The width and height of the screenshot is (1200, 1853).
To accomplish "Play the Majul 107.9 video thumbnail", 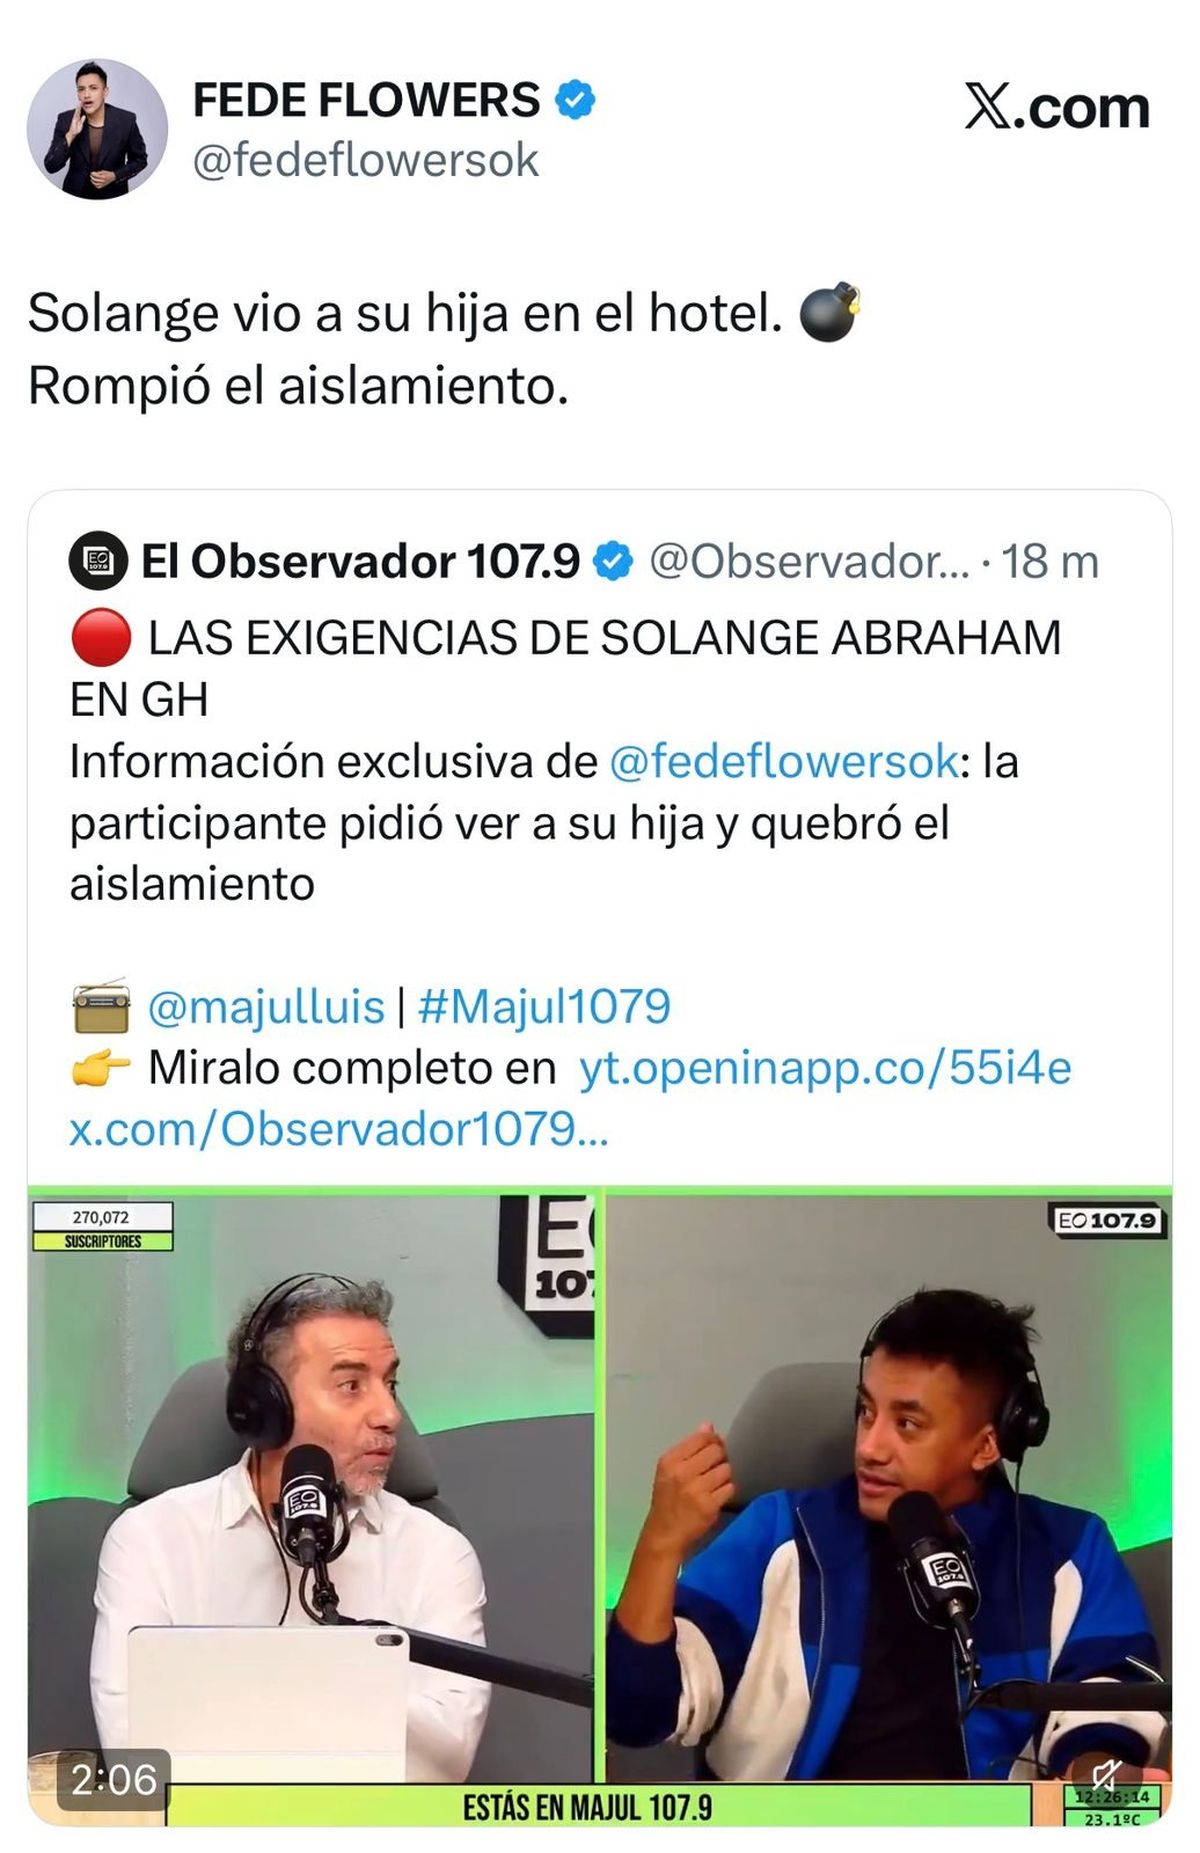I will click(x=600, y=1505).
